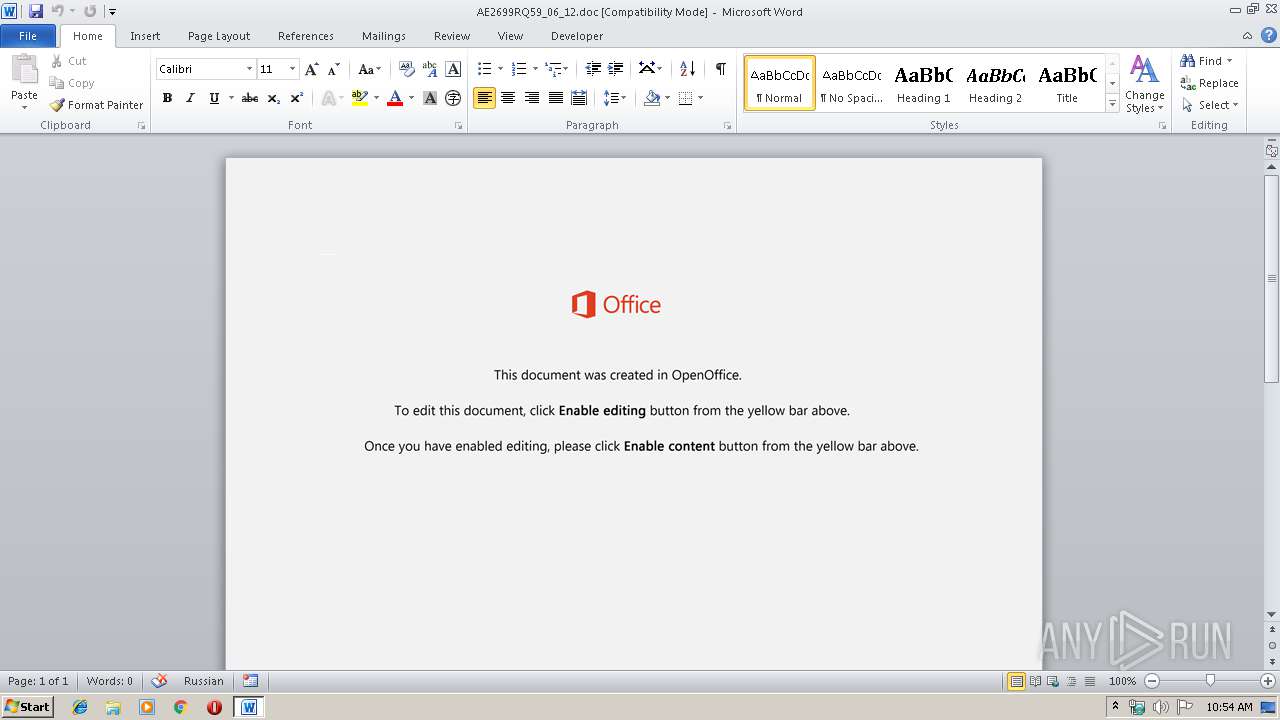The image size is (1280, 720).
Task: Click Decrease Indent icon
Action: (x=593, y=69)
